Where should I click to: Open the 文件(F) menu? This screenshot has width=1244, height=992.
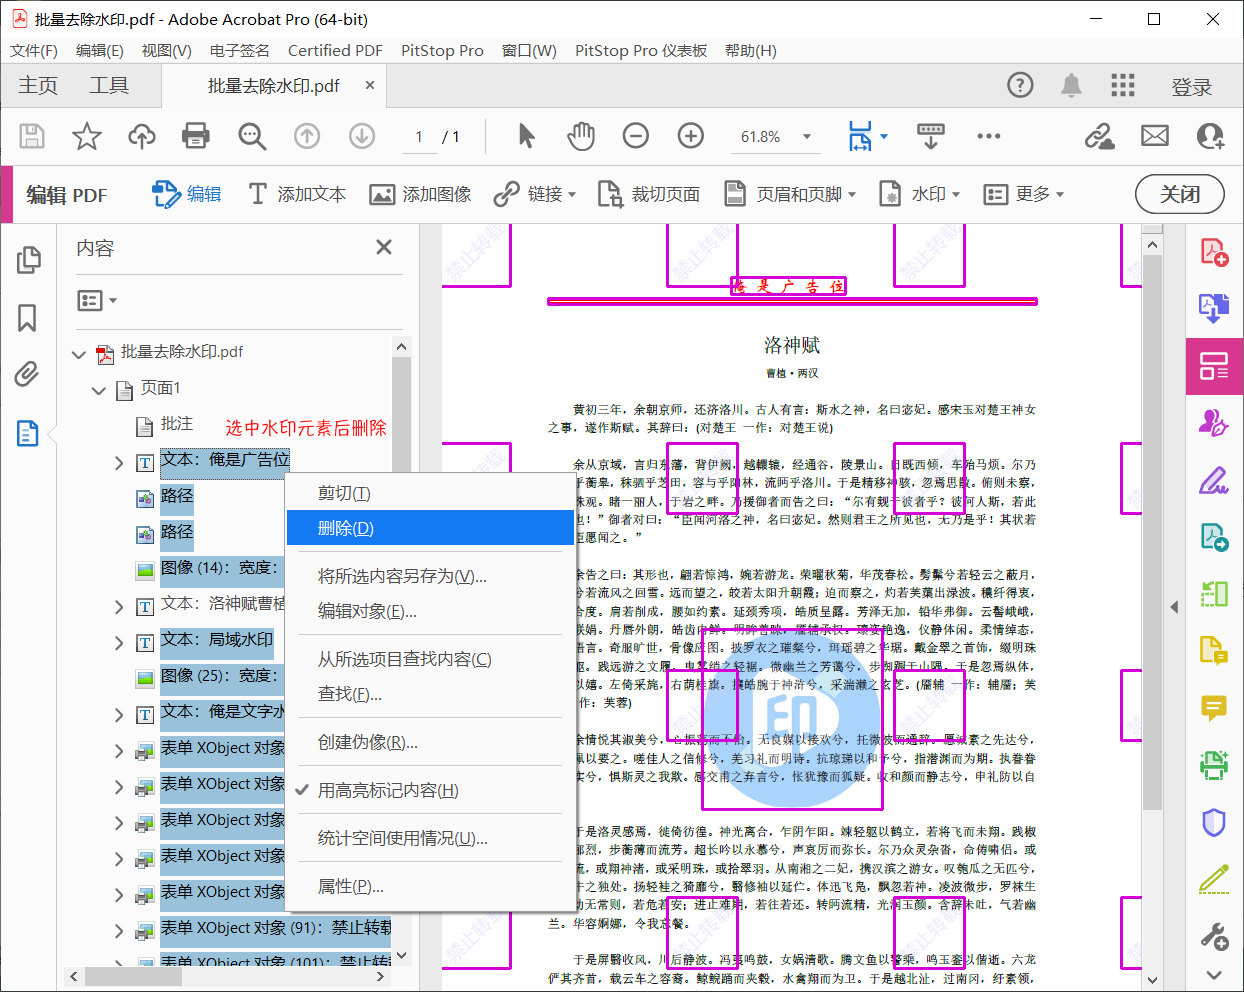pyautogui.click(x=34, y=50)
